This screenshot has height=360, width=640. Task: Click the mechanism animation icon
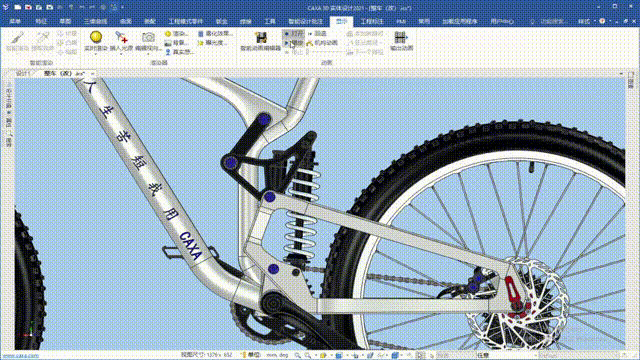(322, 43)
